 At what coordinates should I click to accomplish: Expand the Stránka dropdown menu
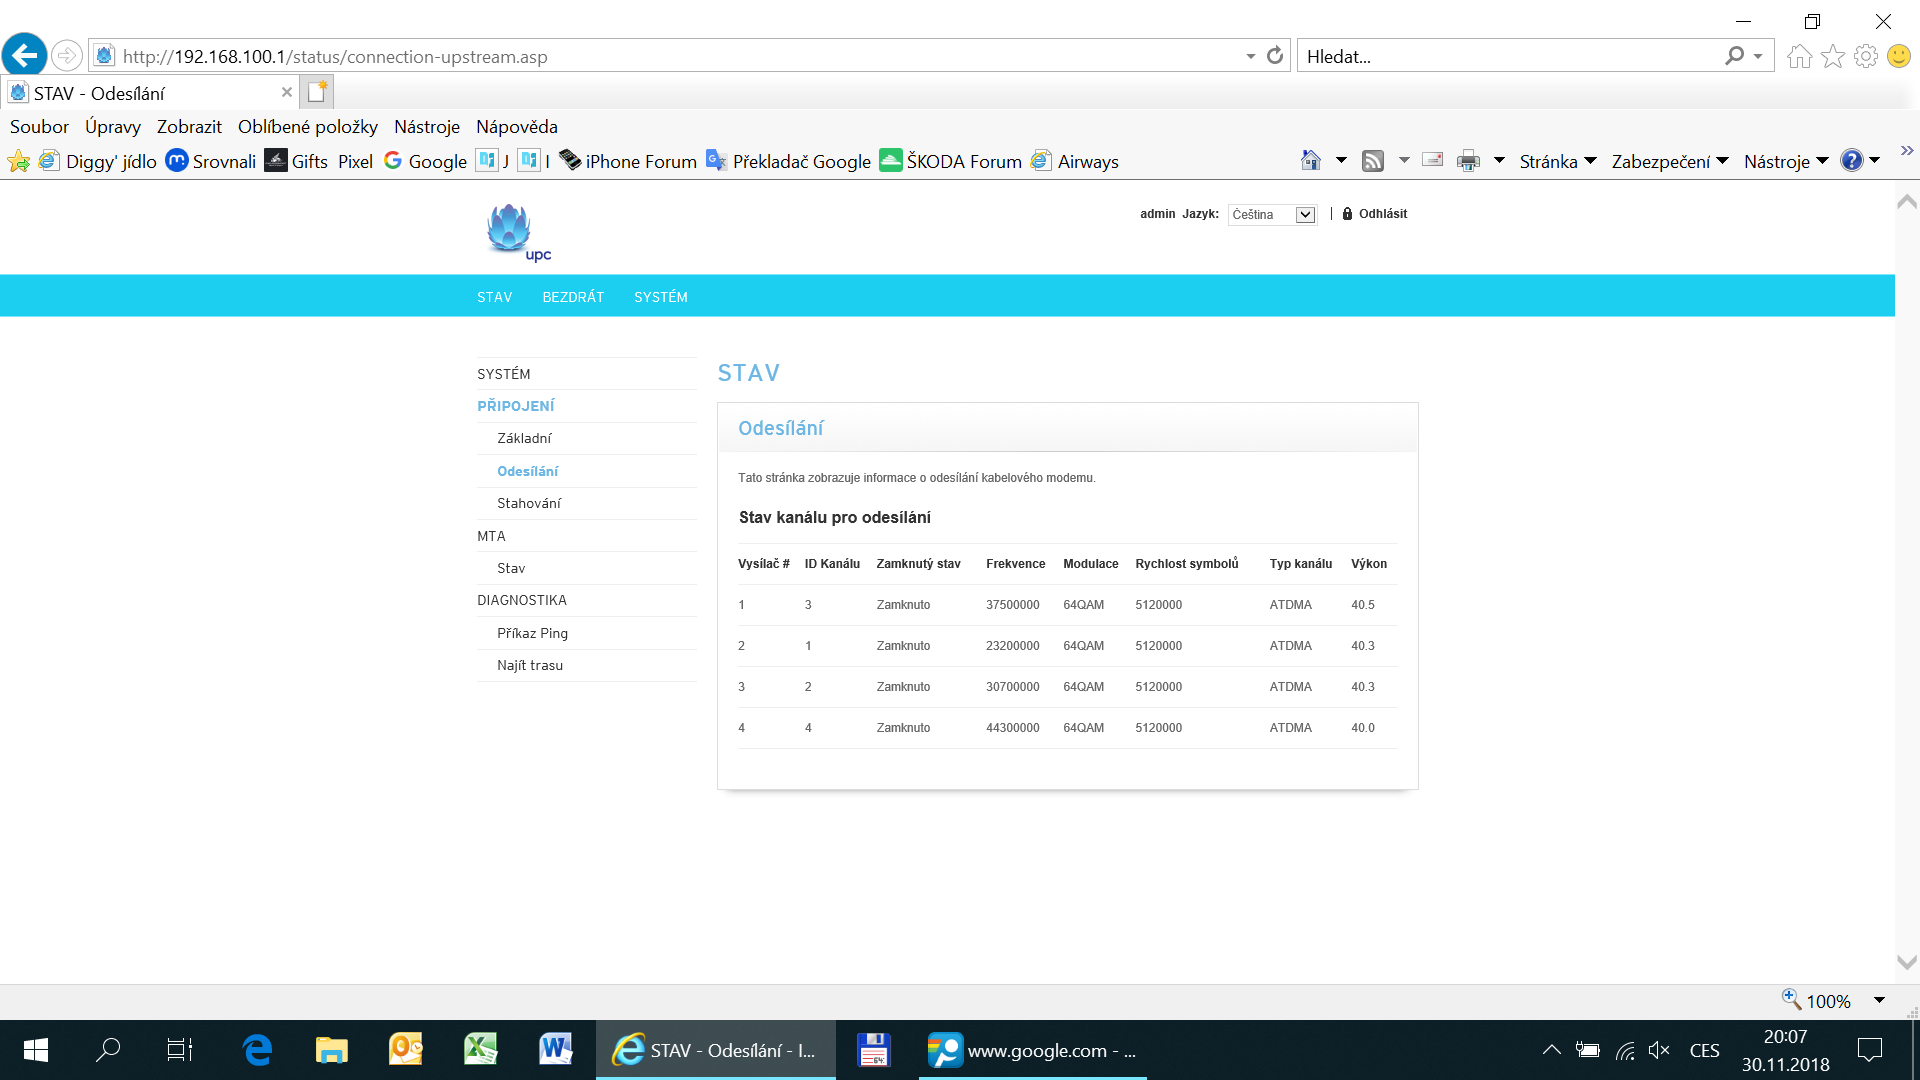(x=1558, y=161)
